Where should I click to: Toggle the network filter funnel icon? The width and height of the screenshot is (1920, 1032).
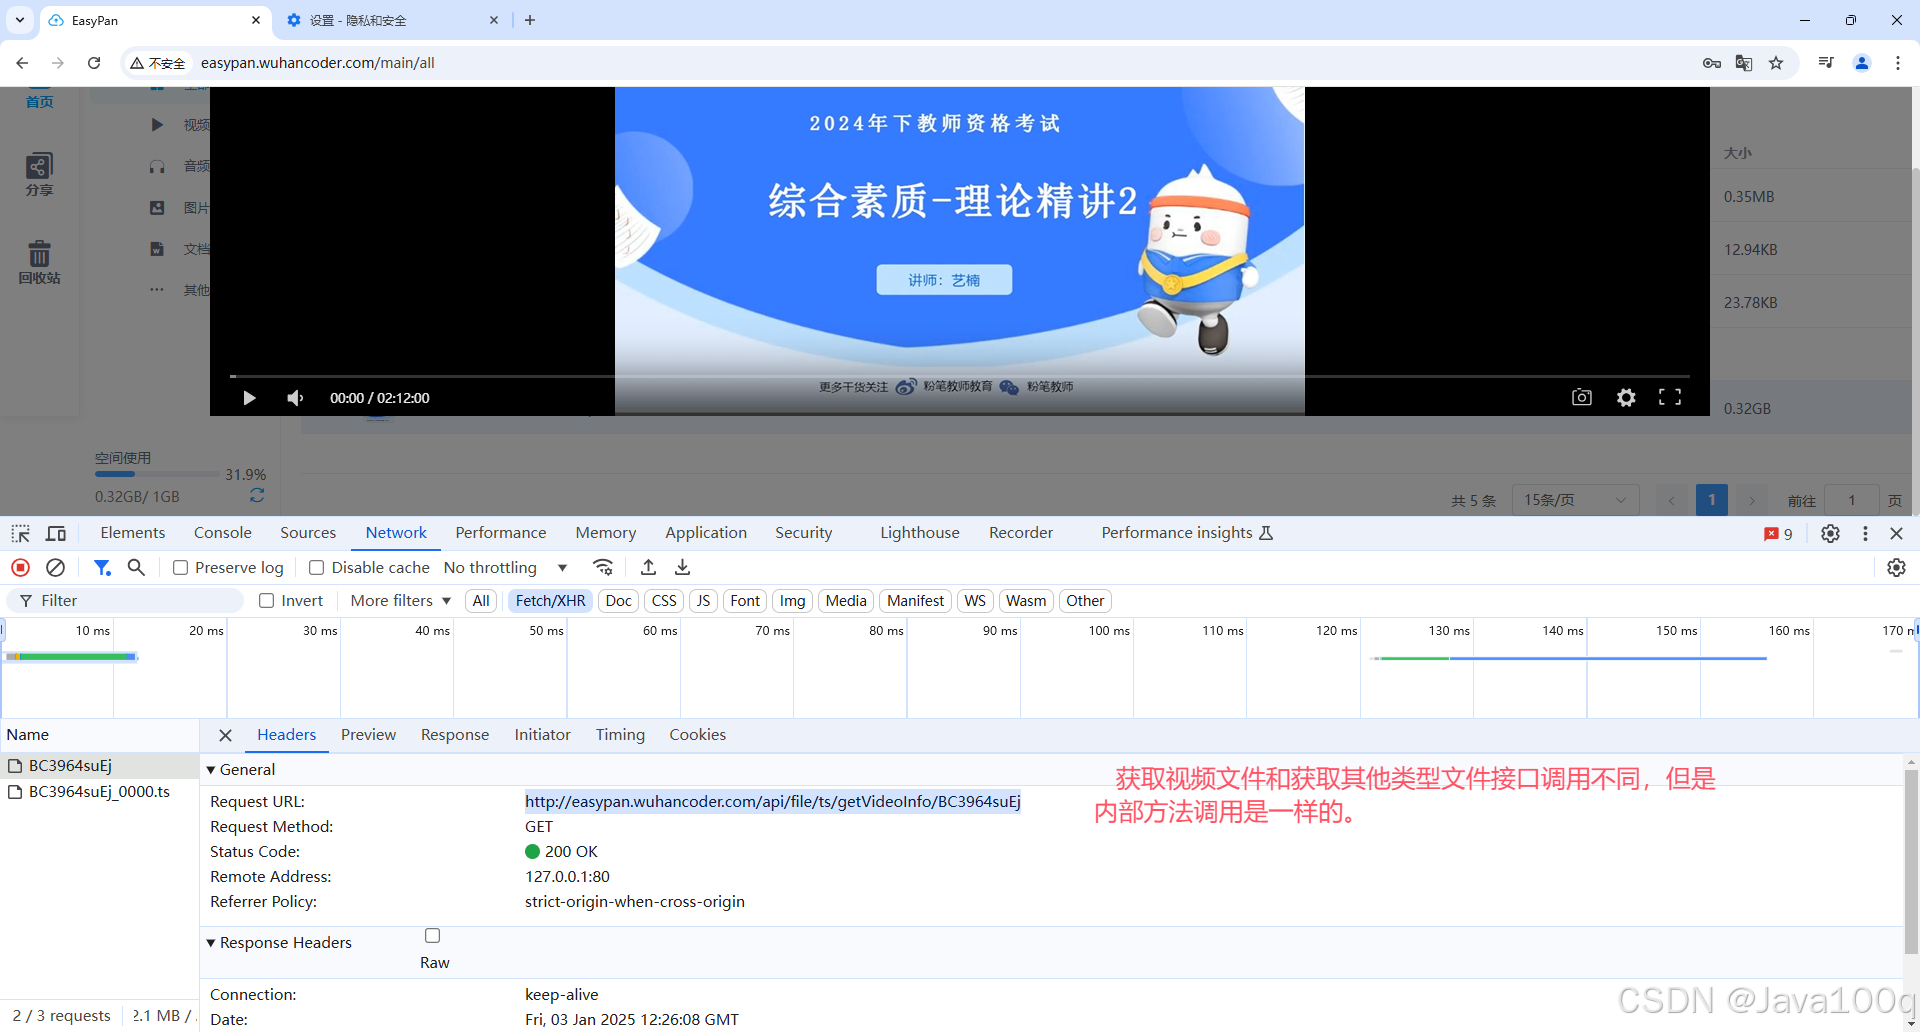[x=102, y=567]
